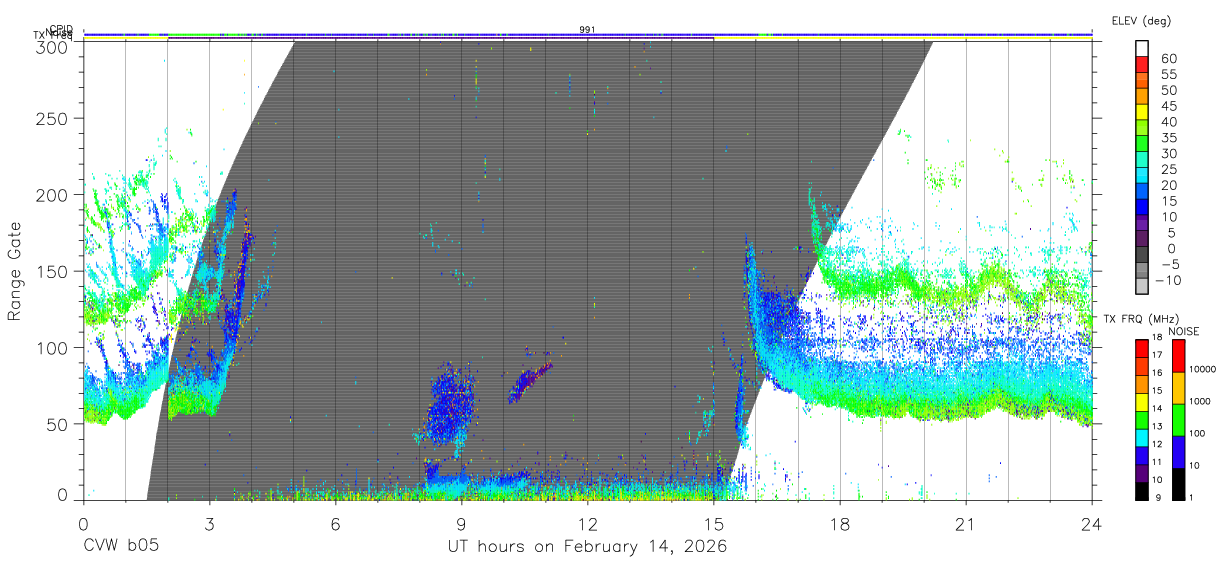
Task: Select the 9 tick label on the UT hours axis
Action: pyautogui.click(x=461, y=522)
